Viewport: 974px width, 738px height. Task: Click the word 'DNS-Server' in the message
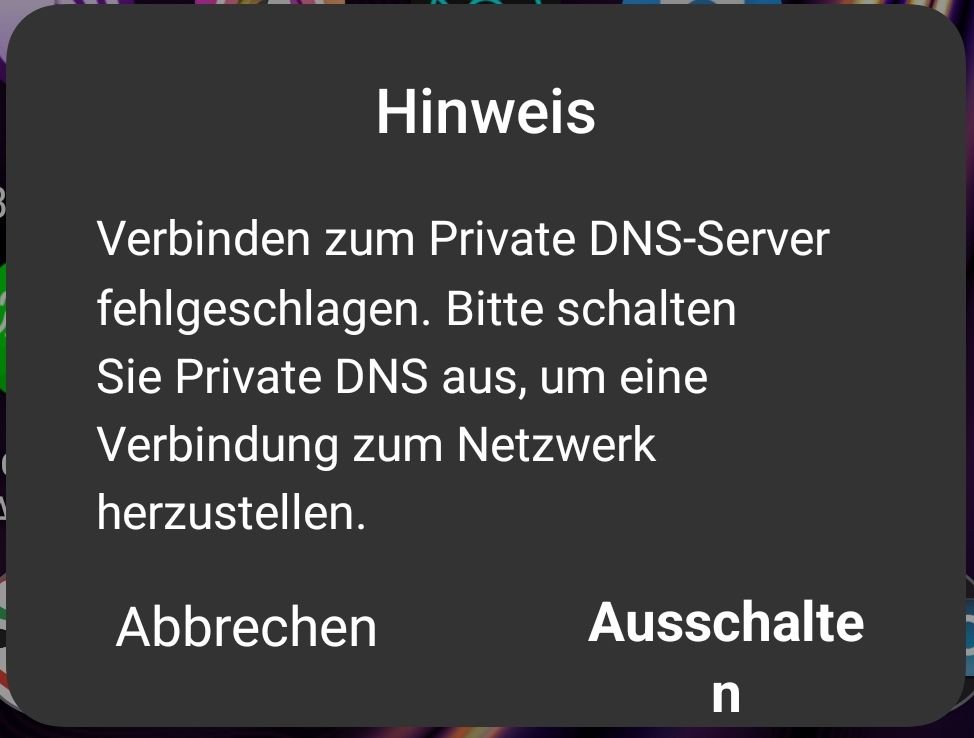point(709,239)
